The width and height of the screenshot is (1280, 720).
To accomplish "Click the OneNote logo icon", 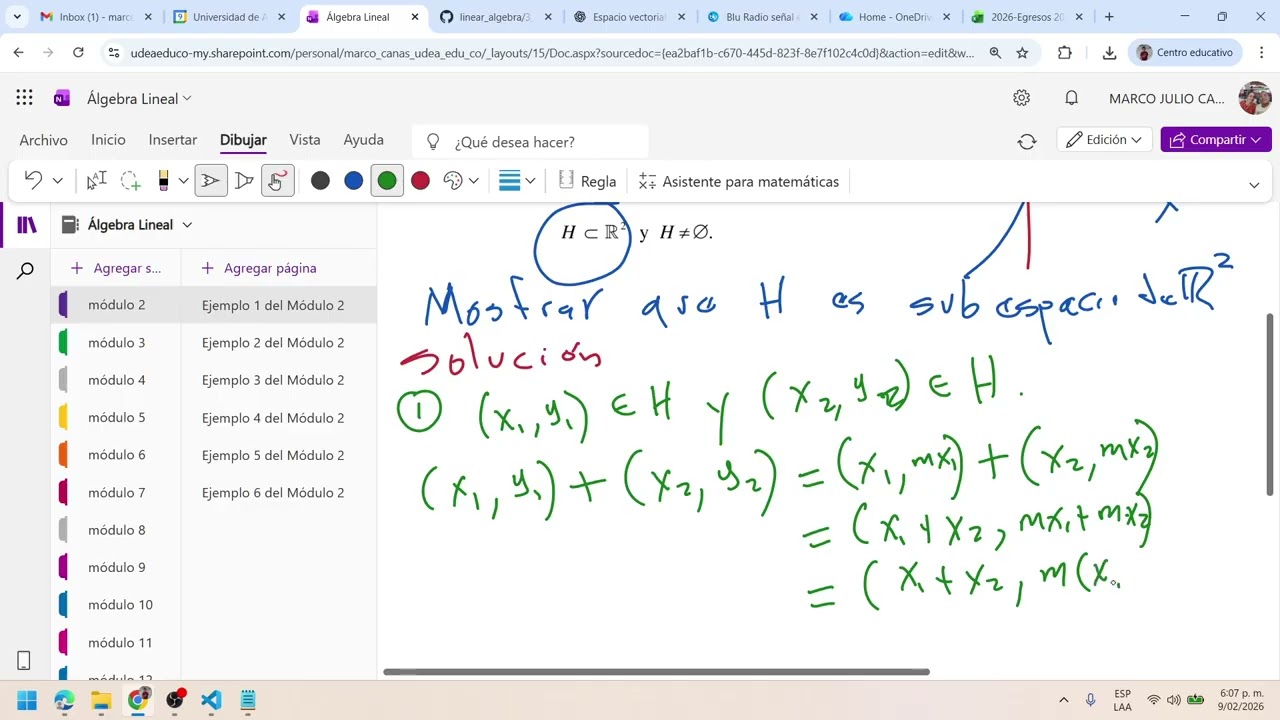I will coord(62,98).
